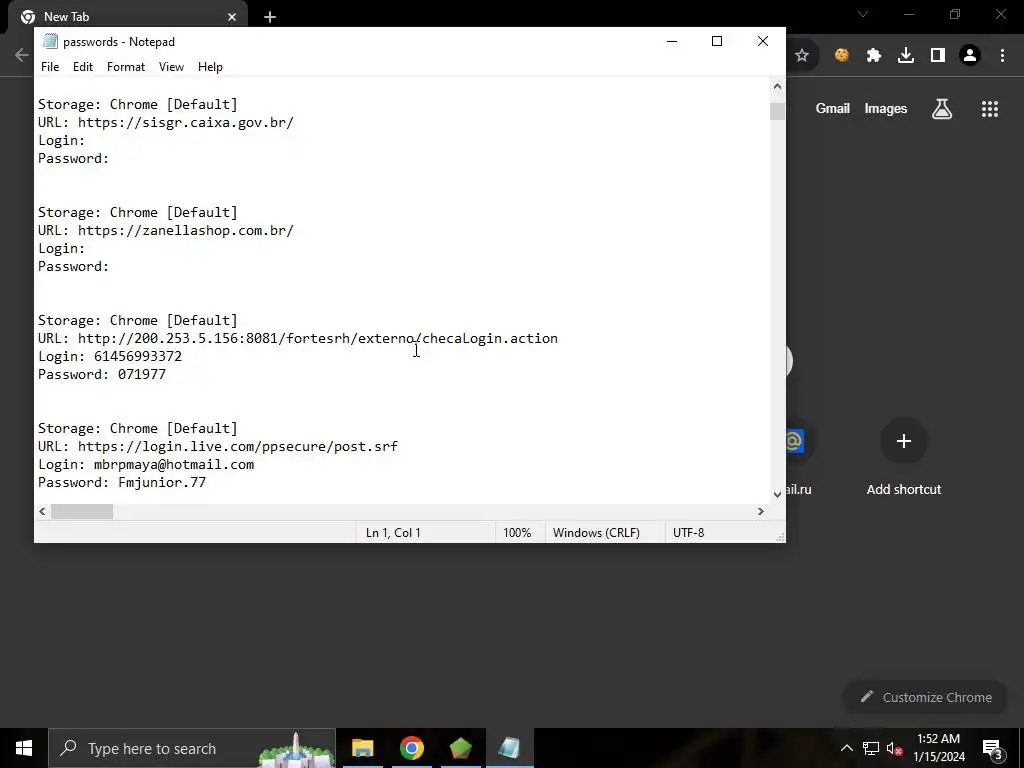Open the green gem app on taskbar

click(460, 748)
